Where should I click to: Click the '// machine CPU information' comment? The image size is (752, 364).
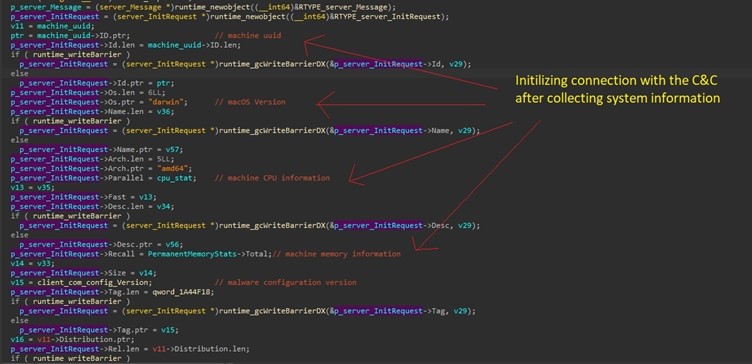pos(272,178)
